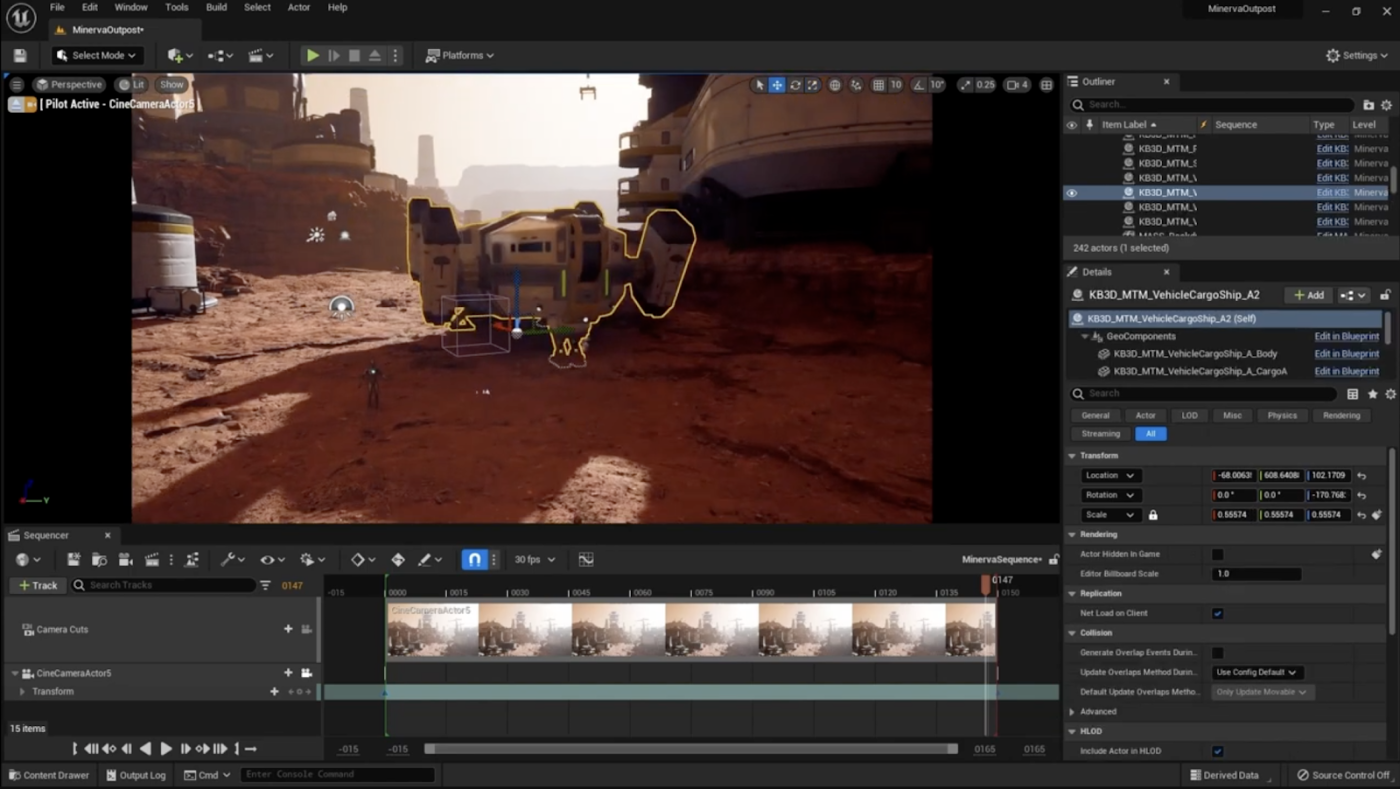The width and height of the screenshot is (1400, 789).
Task: Open the Outliner settings gear
Action: click(x=1386, y=105)
